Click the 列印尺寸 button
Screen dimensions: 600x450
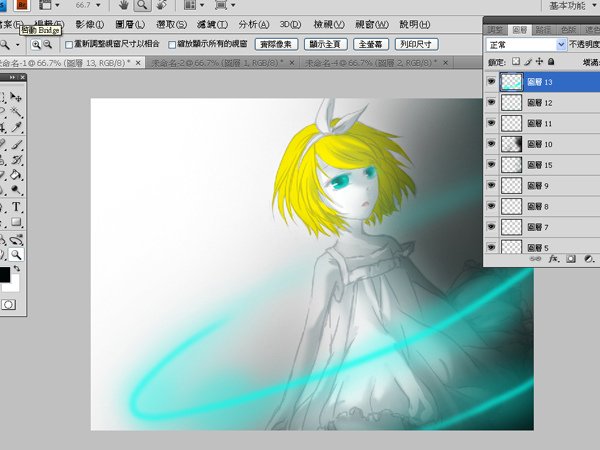point(416,44)
